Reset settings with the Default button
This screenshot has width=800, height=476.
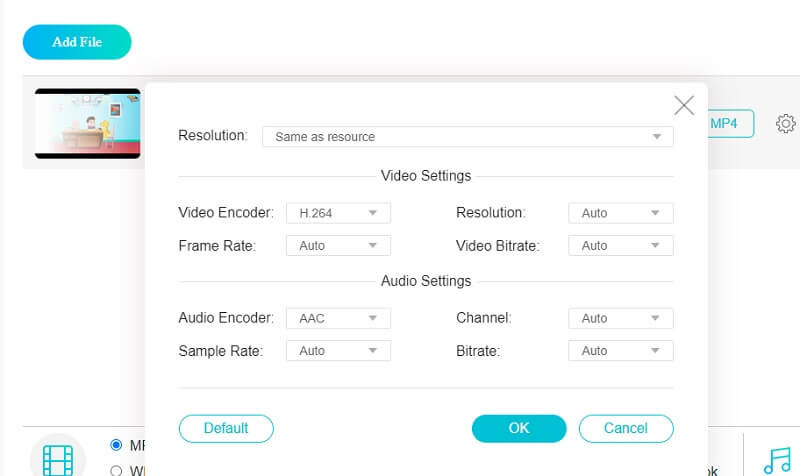pyautogui.click(x=226, y=428)
